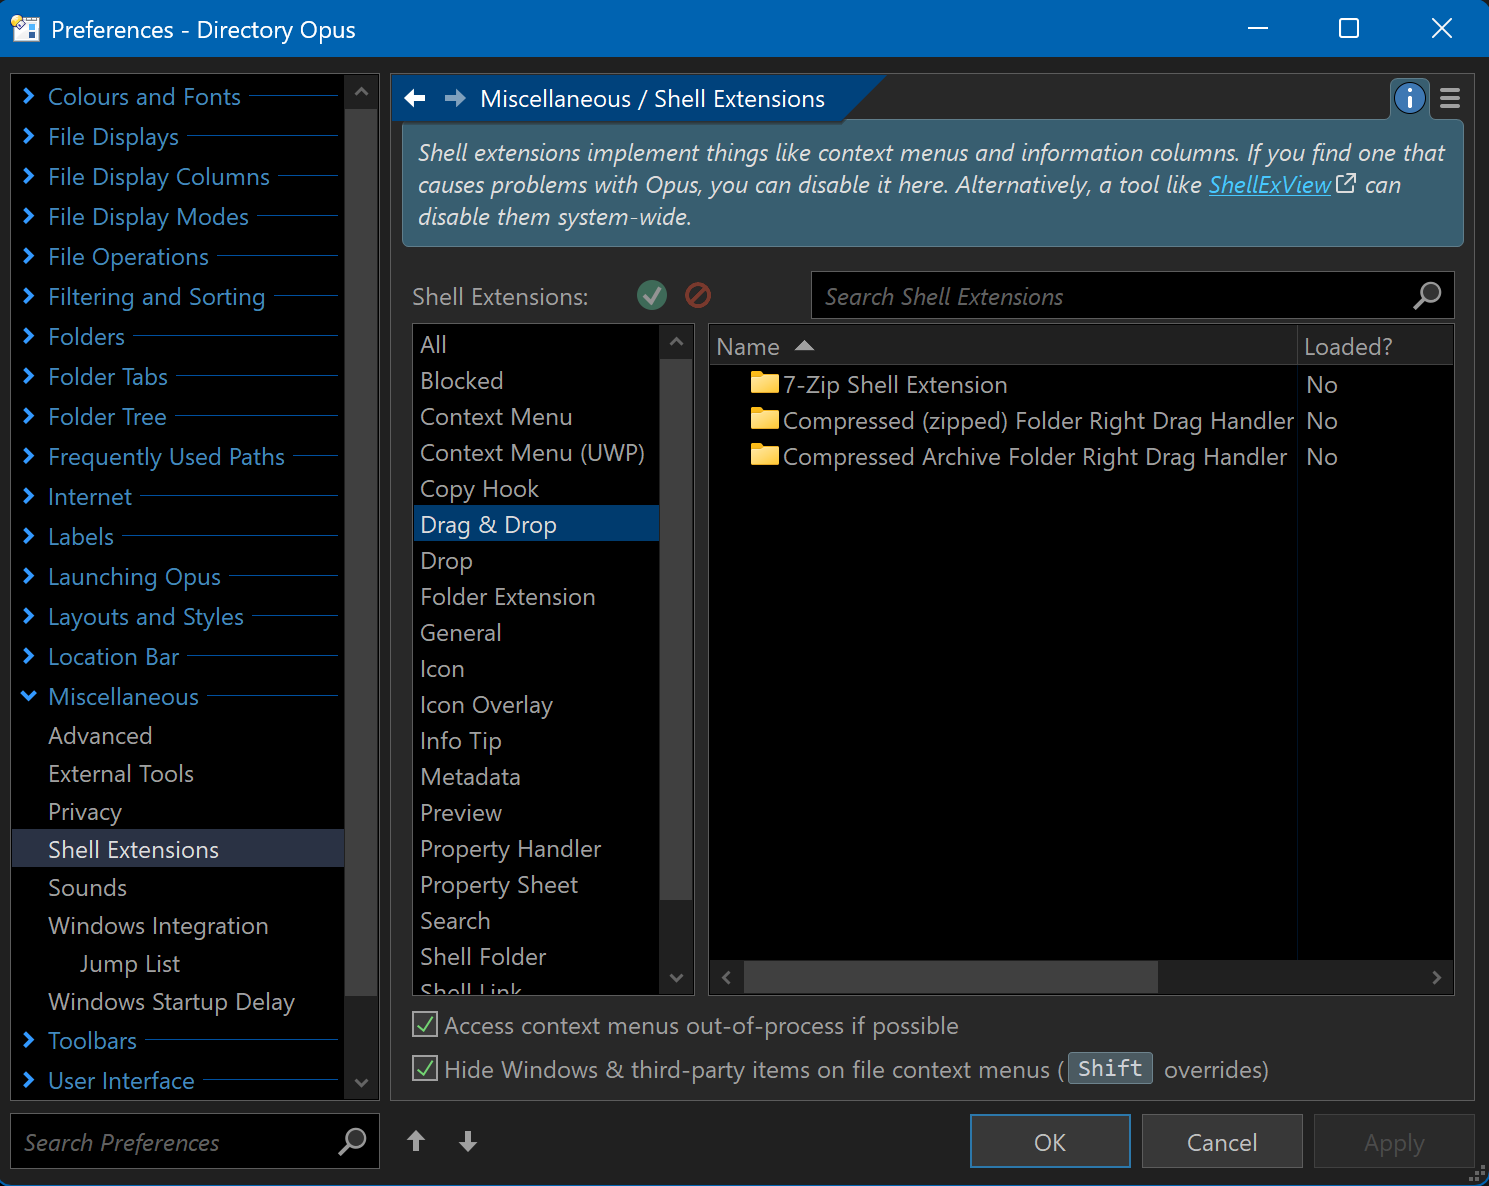The image size is (1489, 1186).
Task: Expand the Colours and Fonts category
Action: [29, 96]
